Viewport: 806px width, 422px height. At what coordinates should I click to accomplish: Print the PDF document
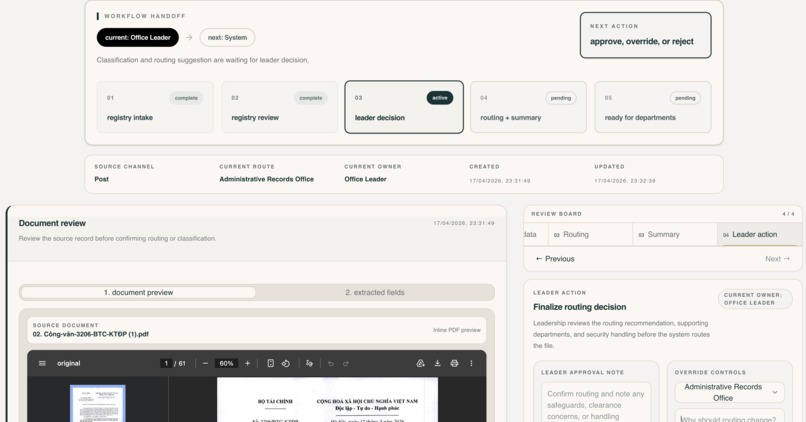pos(454,363)
